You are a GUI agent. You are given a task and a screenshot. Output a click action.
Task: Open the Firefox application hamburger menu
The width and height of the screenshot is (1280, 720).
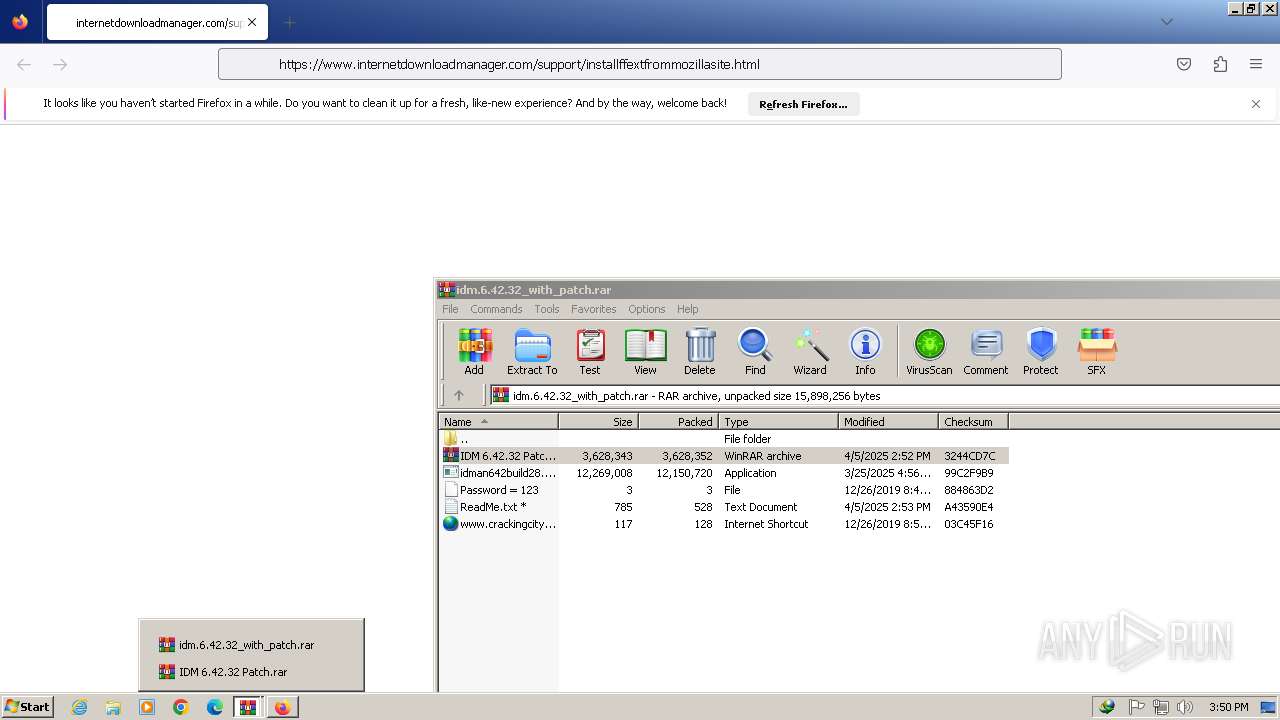pyautogui.click(x=1256, y=64)
